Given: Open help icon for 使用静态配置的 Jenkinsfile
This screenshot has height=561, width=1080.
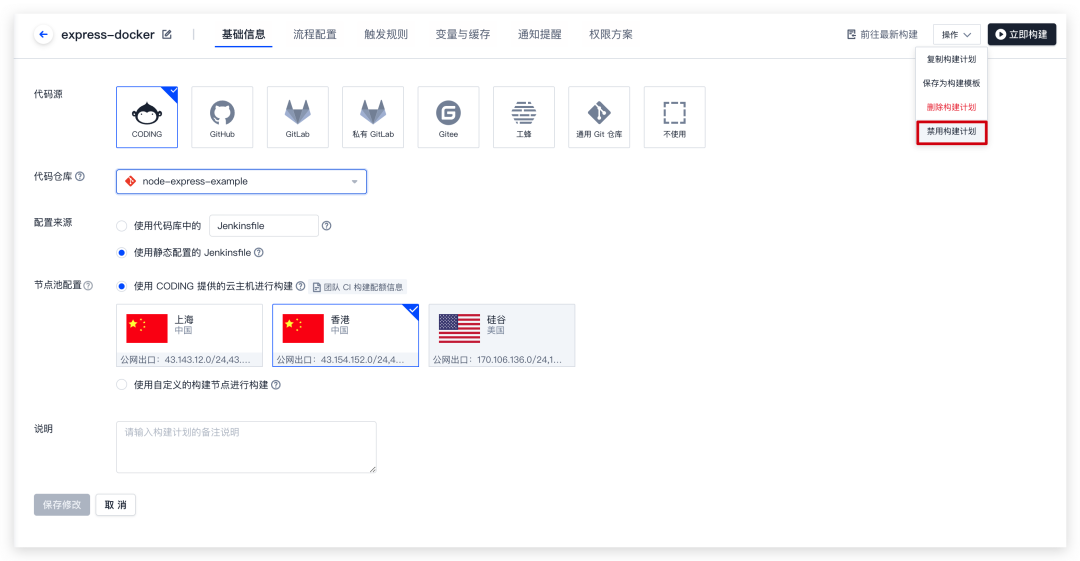Looking at the screenshot, I should pos(258,253).
